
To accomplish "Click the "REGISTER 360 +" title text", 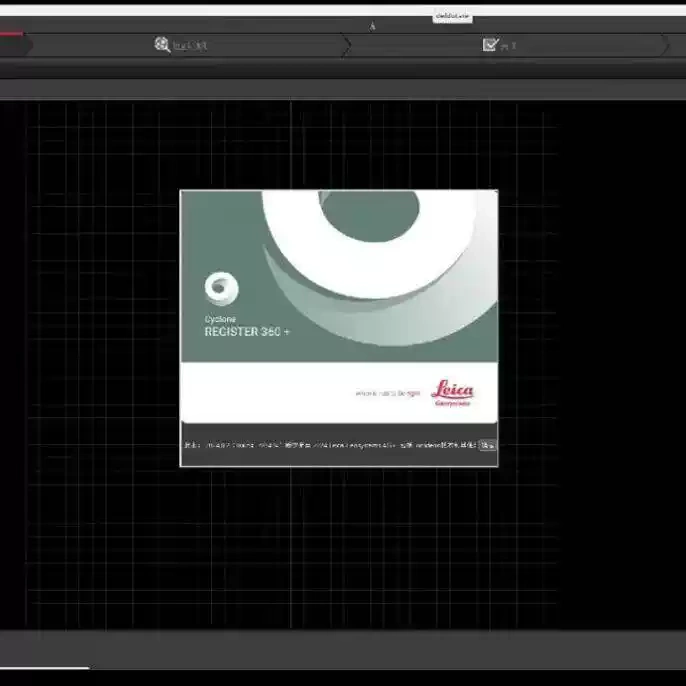I will coord(247,332).
